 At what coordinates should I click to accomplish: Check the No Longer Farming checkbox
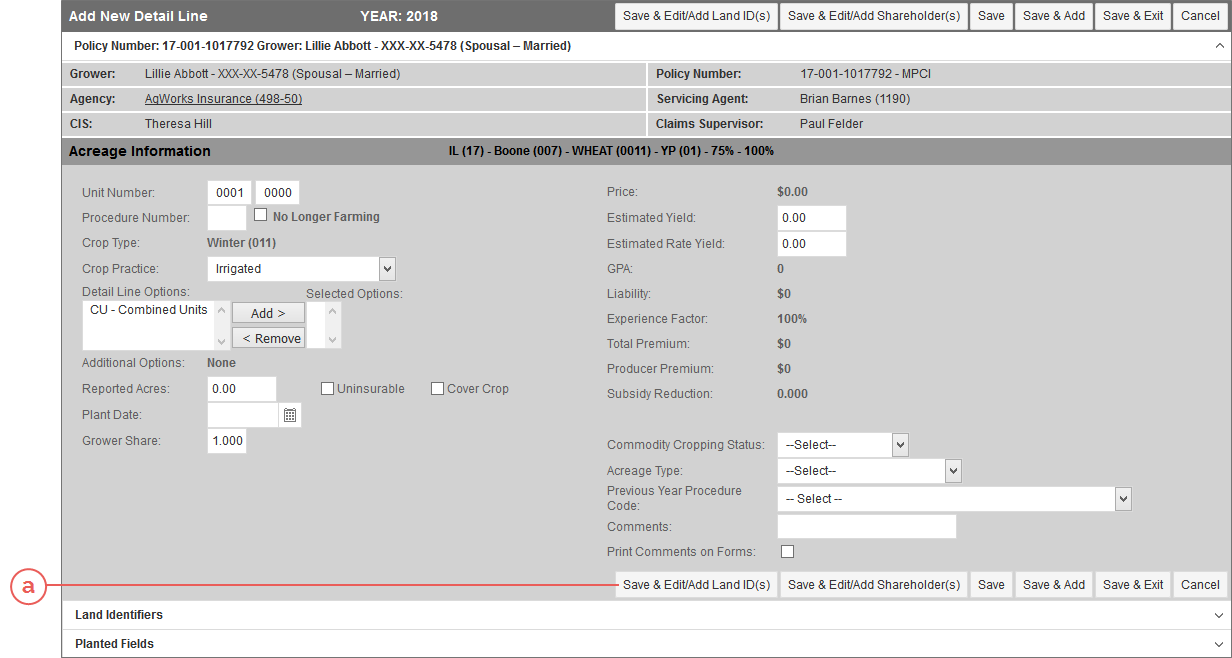tap(260, 214)
